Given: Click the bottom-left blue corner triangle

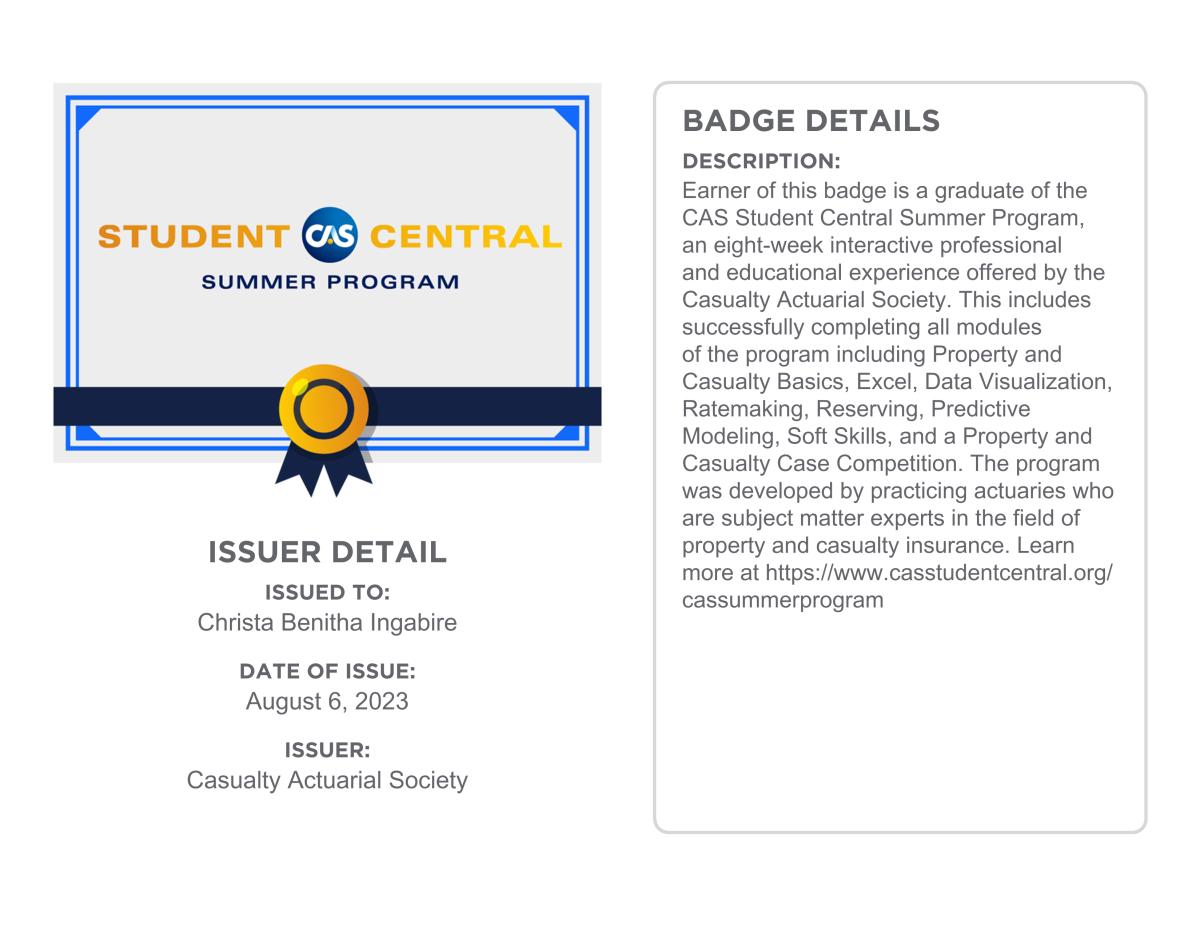Looking at the screenshot, I should click(x=88, y=432).
